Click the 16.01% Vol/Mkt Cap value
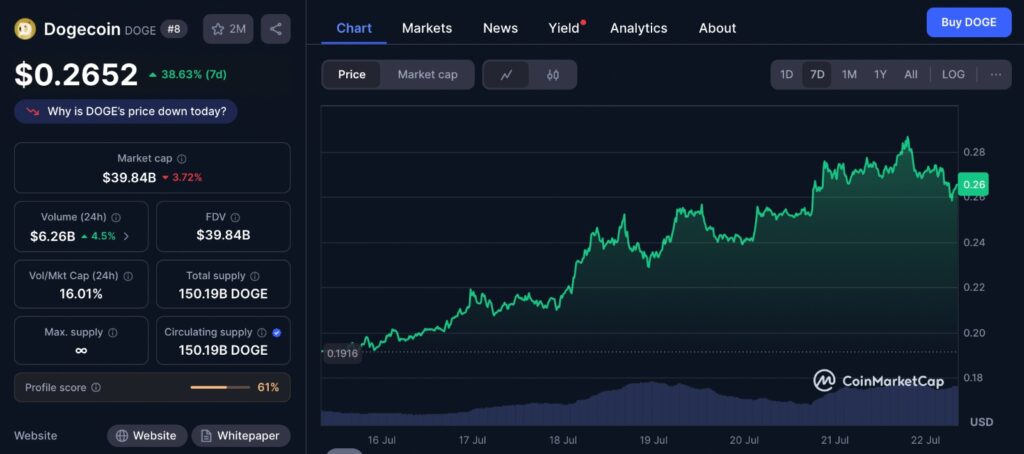 (81, 294)
